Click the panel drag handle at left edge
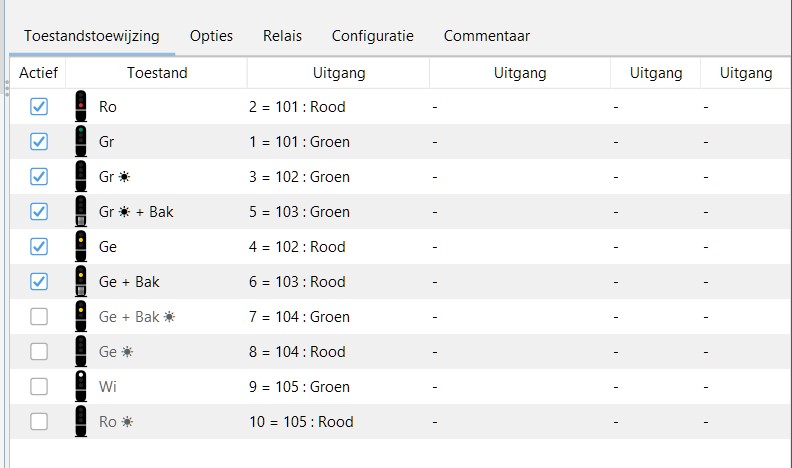 point(5,88)
